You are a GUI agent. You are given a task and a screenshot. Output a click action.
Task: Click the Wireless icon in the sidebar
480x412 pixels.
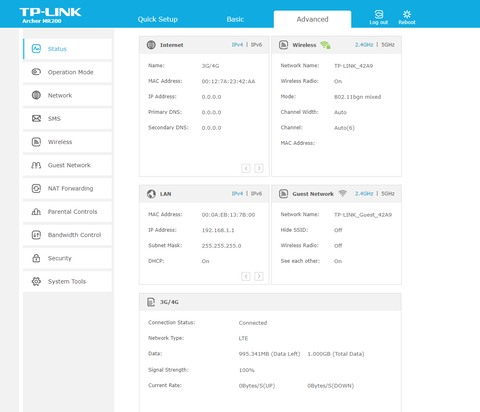(x=36, y=142)
